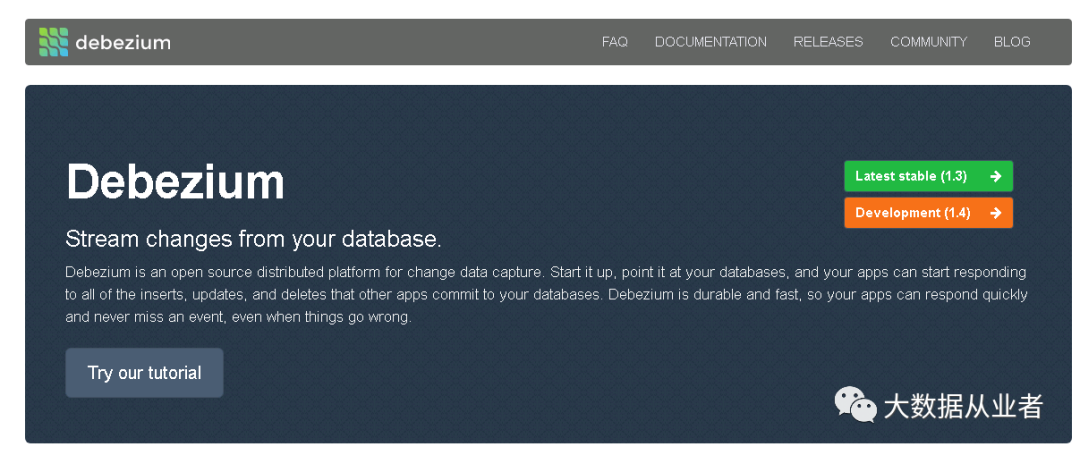The image size is (1080, 455).
Task: Open the DOCUMENTATION menu item
Action: tap(710, 42)
